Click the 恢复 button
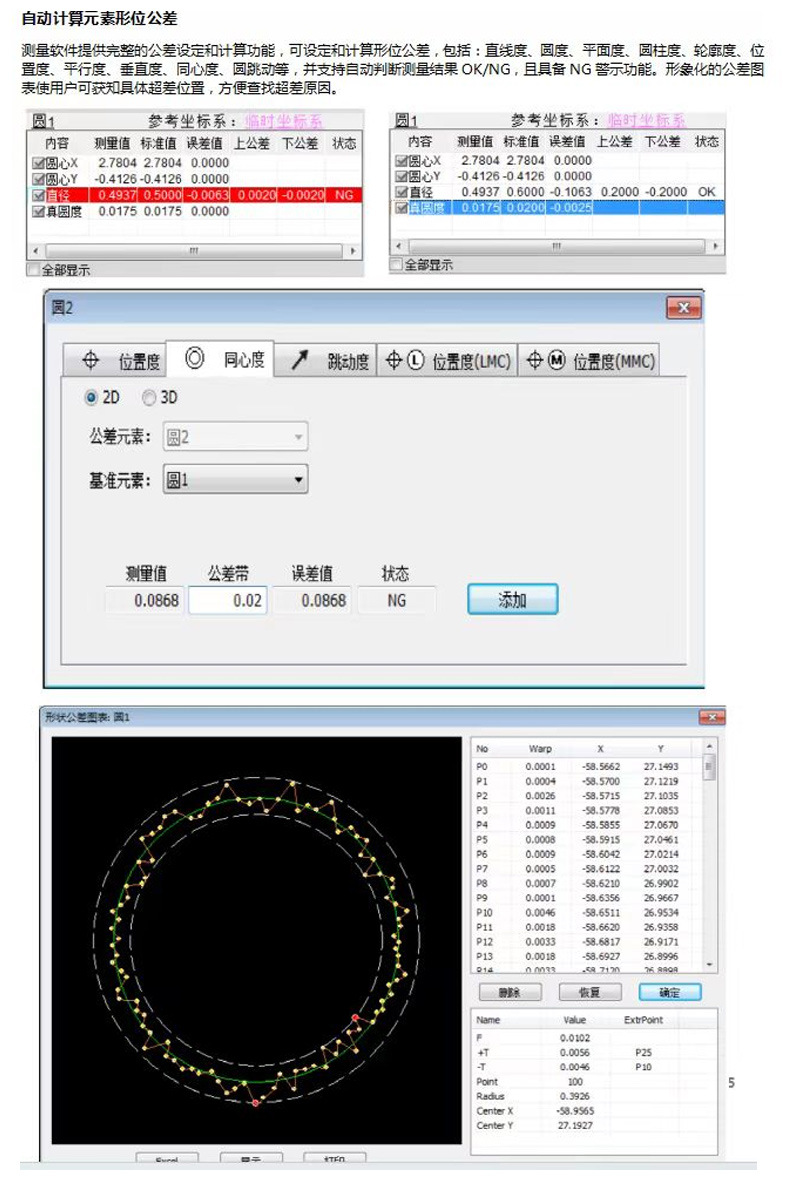Viewport: 790px width, 1182px height. pos(589,992)
